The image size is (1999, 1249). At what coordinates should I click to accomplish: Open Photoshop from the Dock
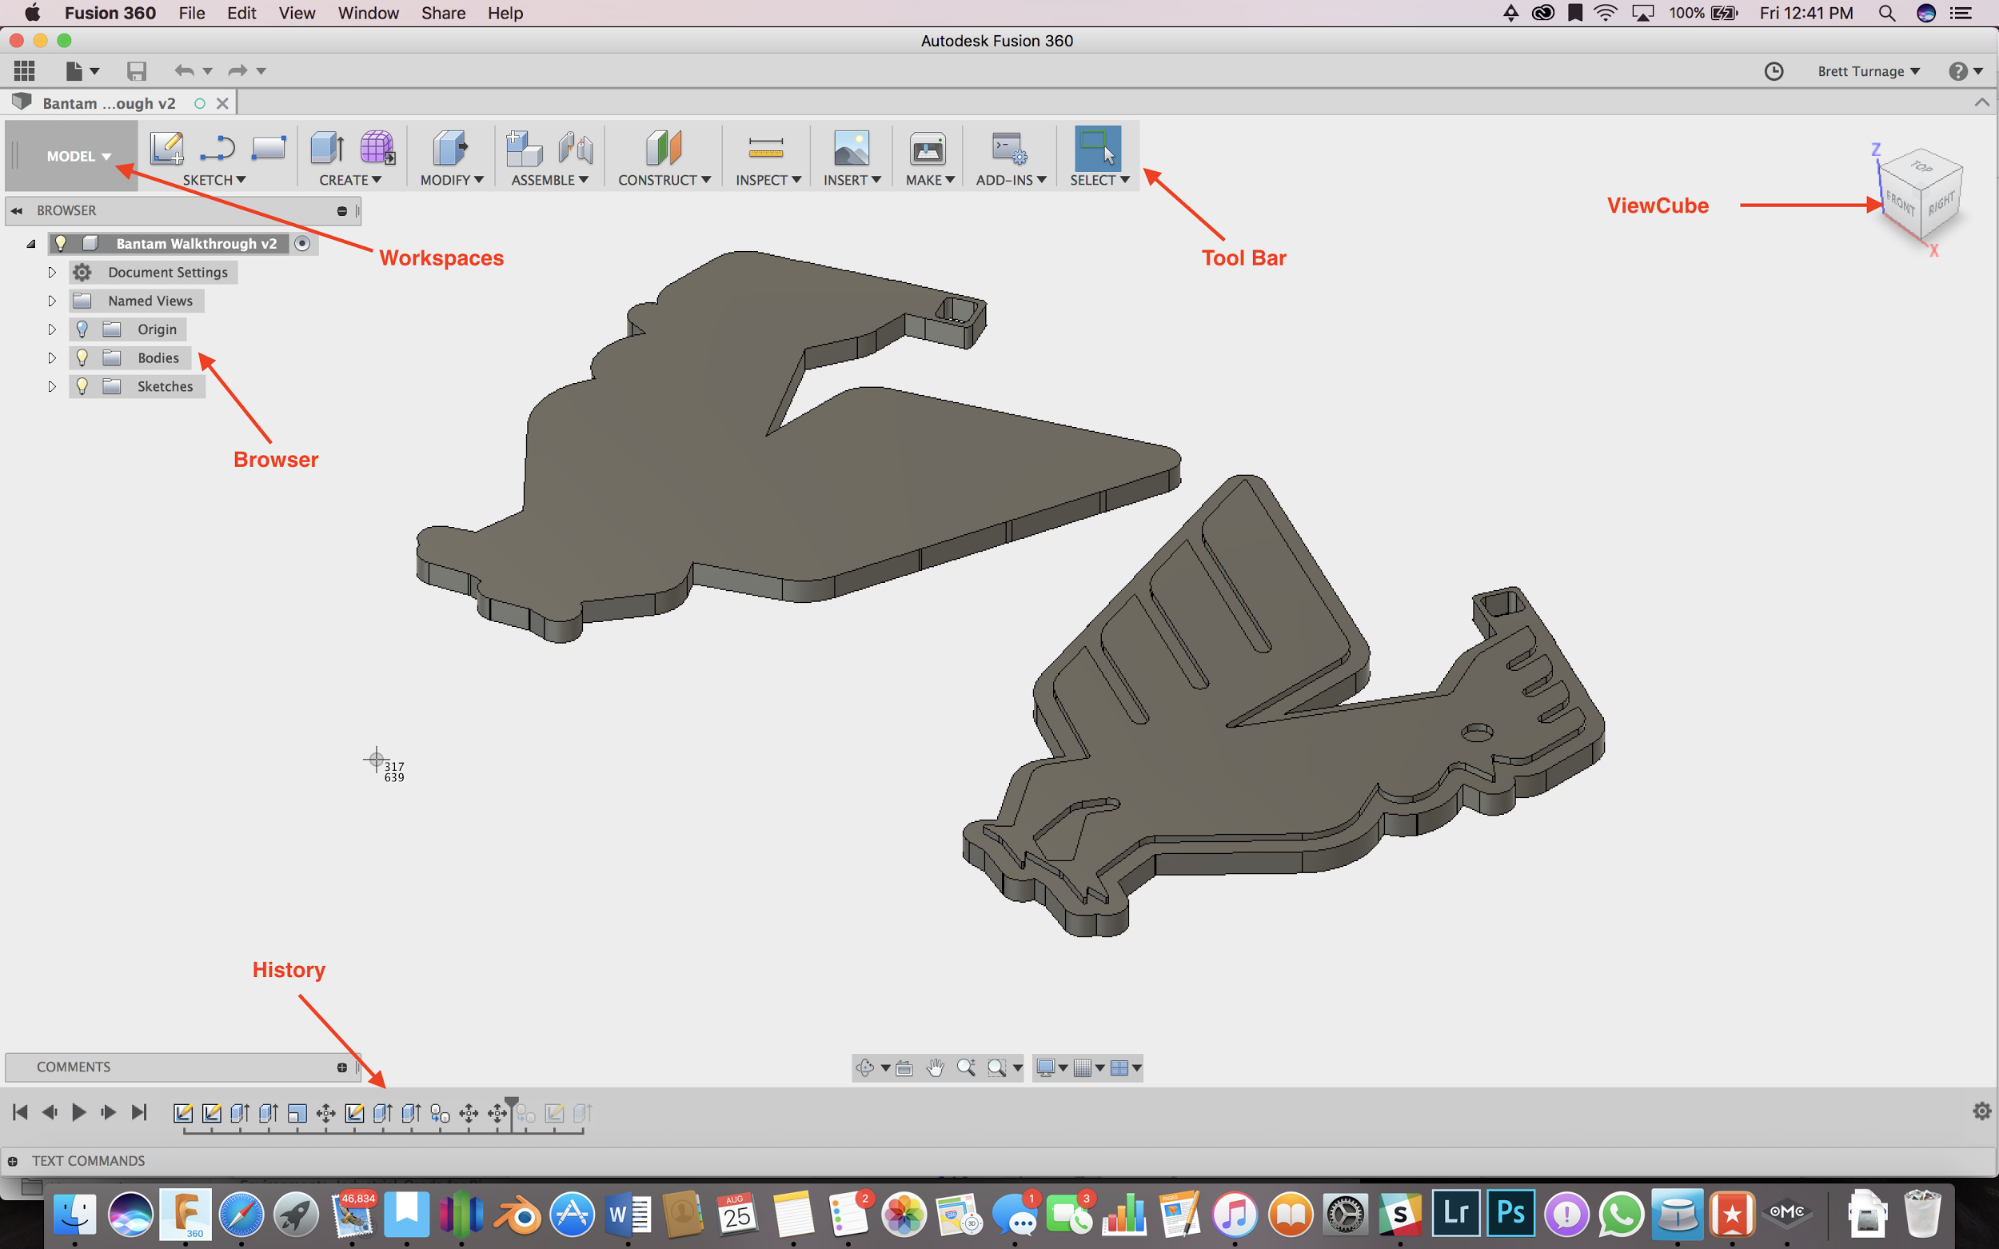click(x=1511, y=1214)
